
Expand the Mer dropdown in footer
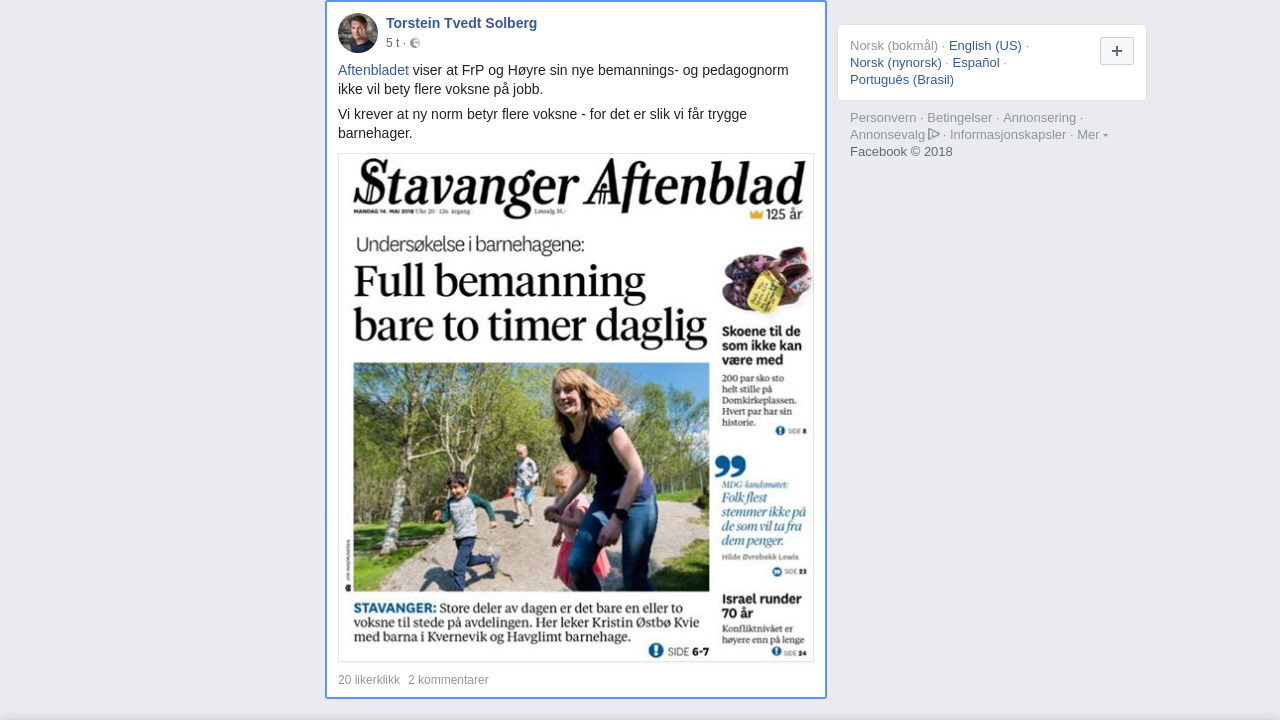click(1092, 135)
